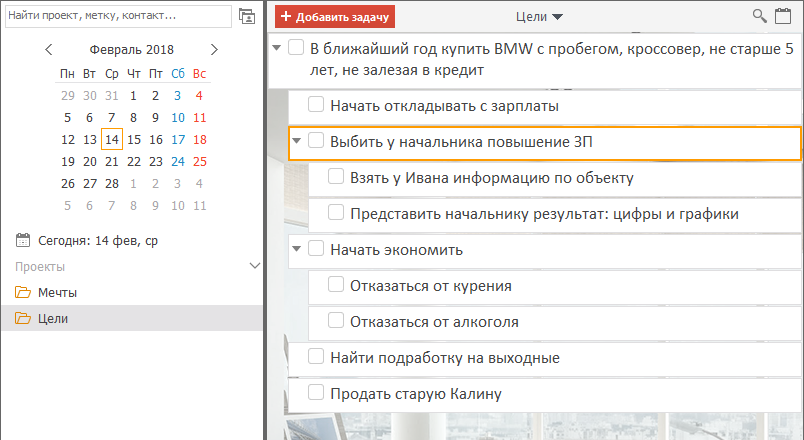This screenshot has width=804, height=440.
Task: Check the BMW purchase goal checkbox
Action: (x=296, y=47)
